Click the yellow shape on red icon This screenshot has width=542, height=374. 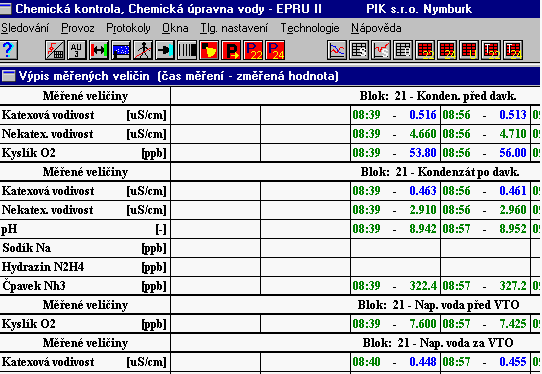[209, 50]
